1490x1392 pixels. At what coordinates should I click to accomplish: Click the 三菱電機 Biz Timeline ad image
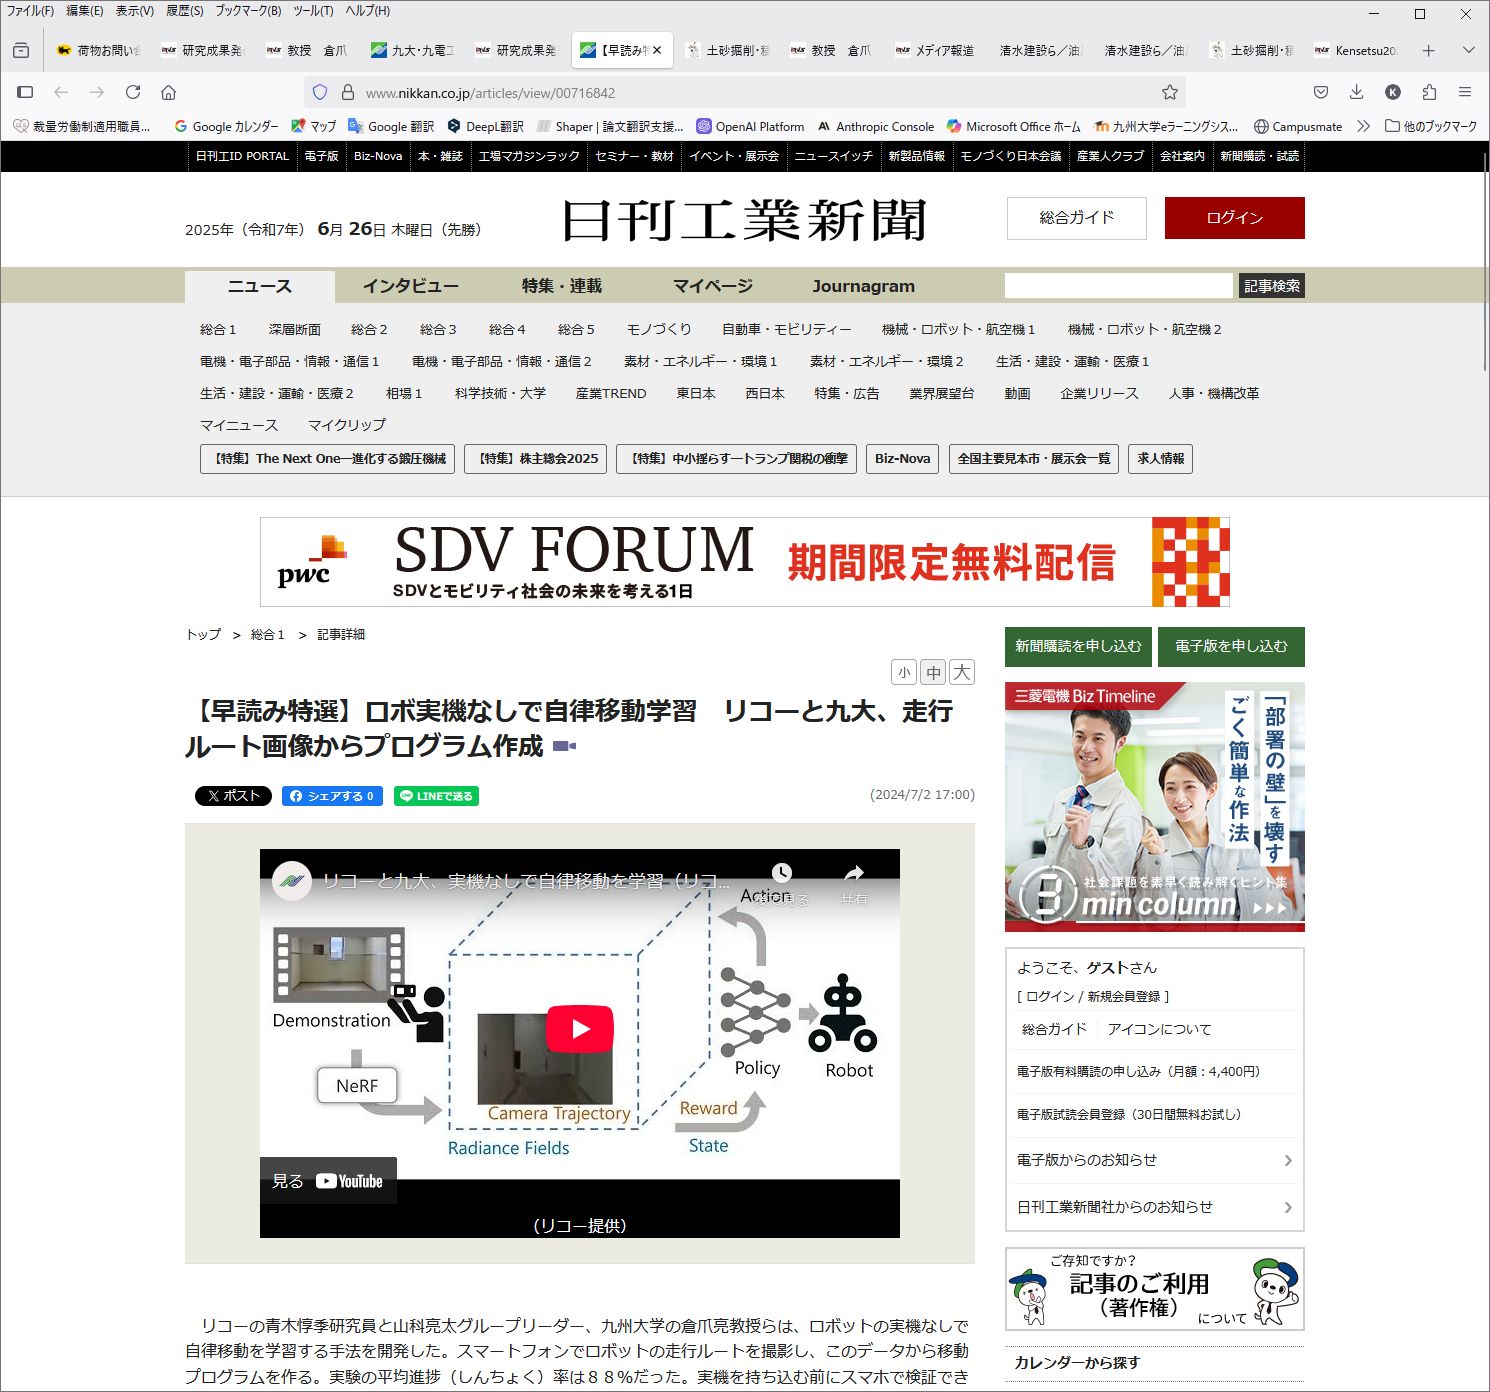point(1155,807)
